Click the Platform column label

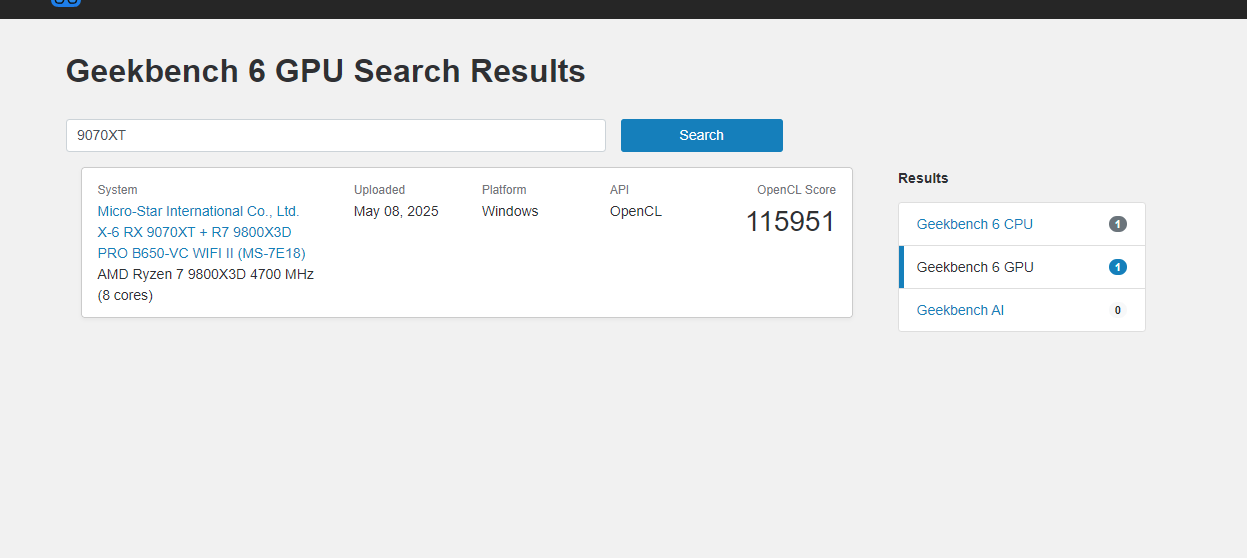(x=504, y=190)
